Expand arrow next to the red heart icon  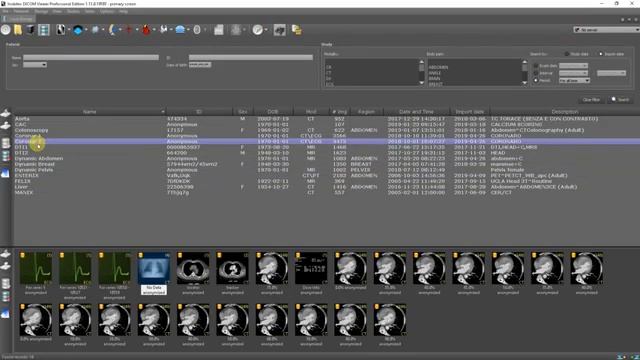[154, 29]
